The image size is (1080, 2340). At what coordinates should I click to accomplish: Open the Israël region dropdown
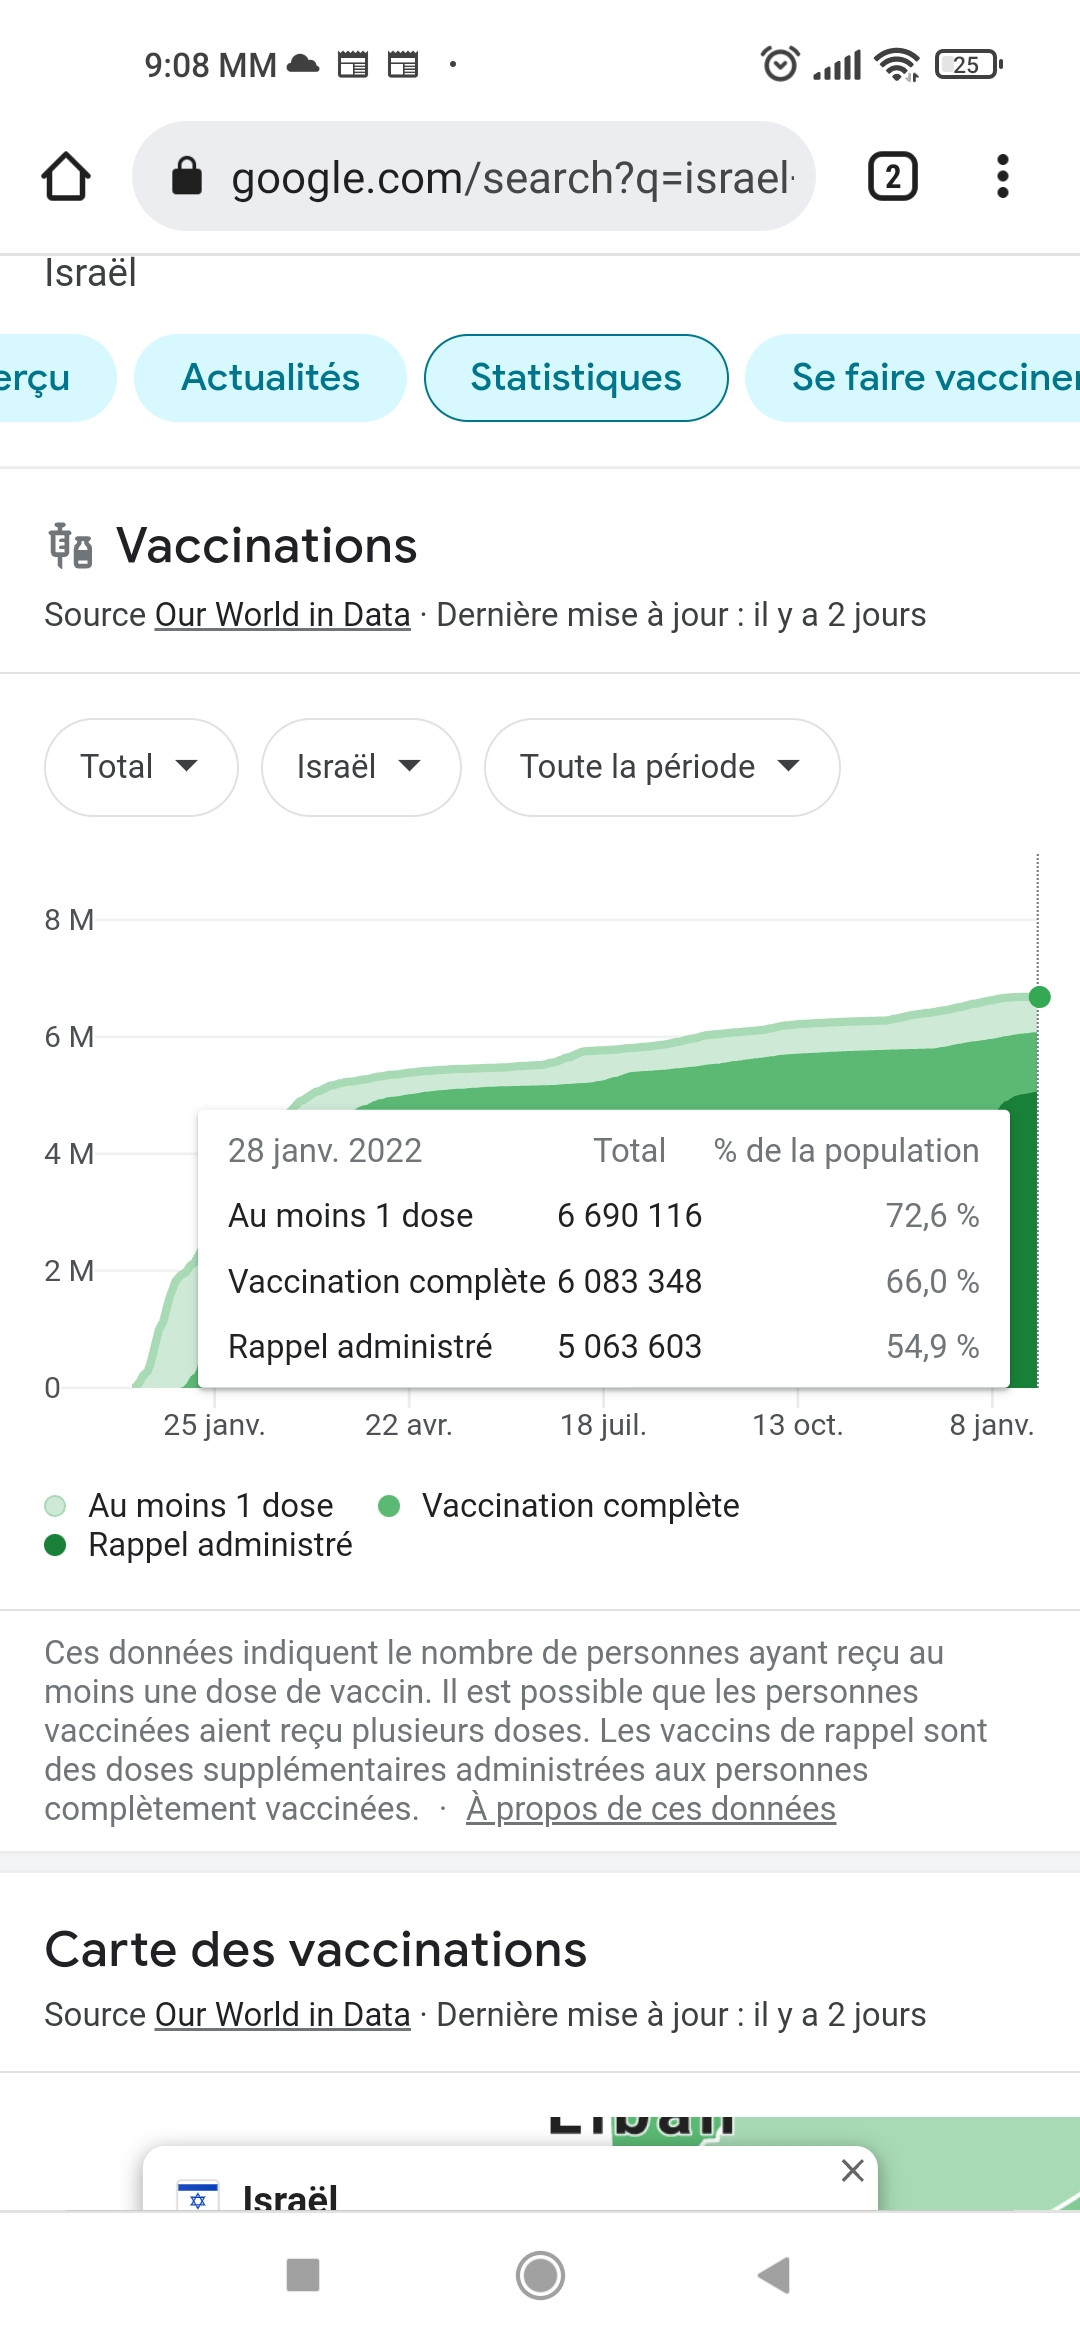(360, 767)
